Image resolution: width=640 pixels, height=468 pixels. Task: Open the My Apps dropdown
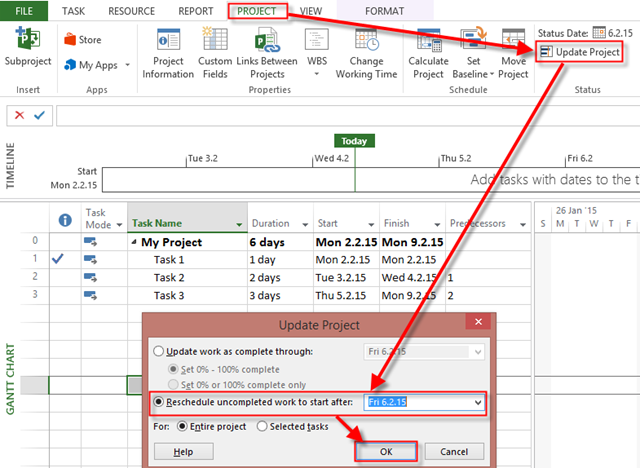pyautogui.click(x=92, y=65)
